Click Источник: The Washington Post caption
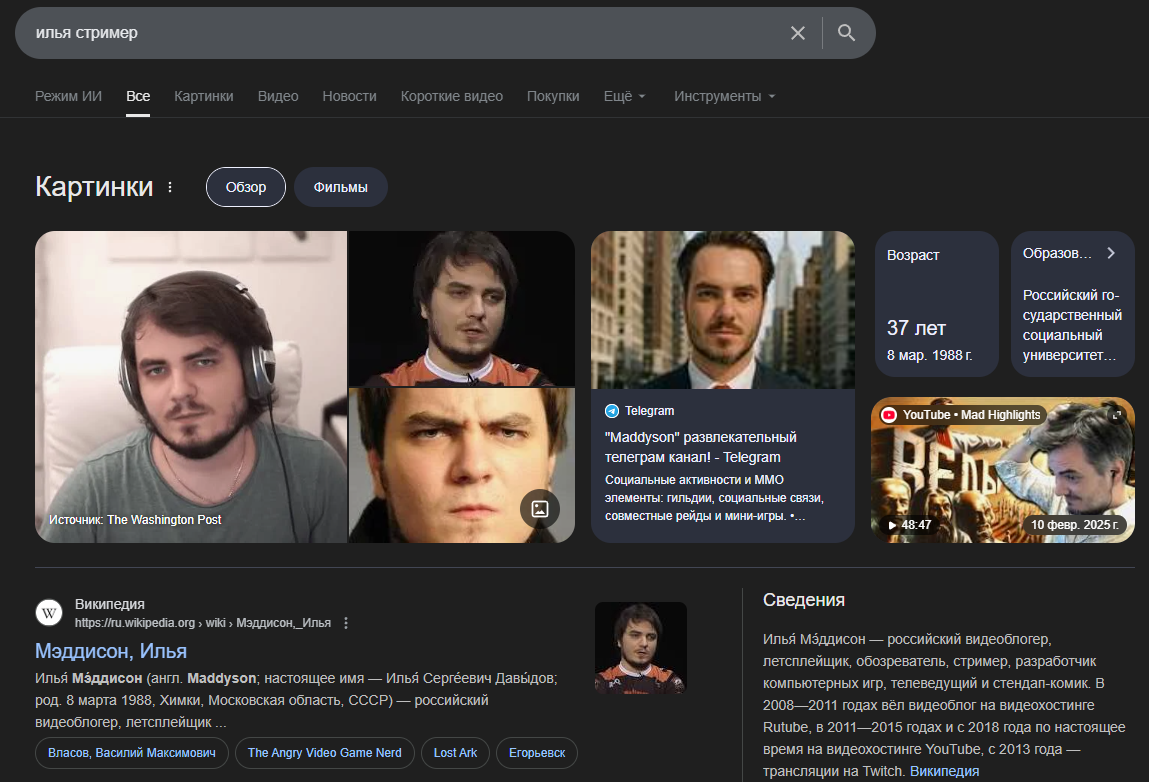Image resolution: width=1149 pixels, height=782 pixels. pos(135,520)
